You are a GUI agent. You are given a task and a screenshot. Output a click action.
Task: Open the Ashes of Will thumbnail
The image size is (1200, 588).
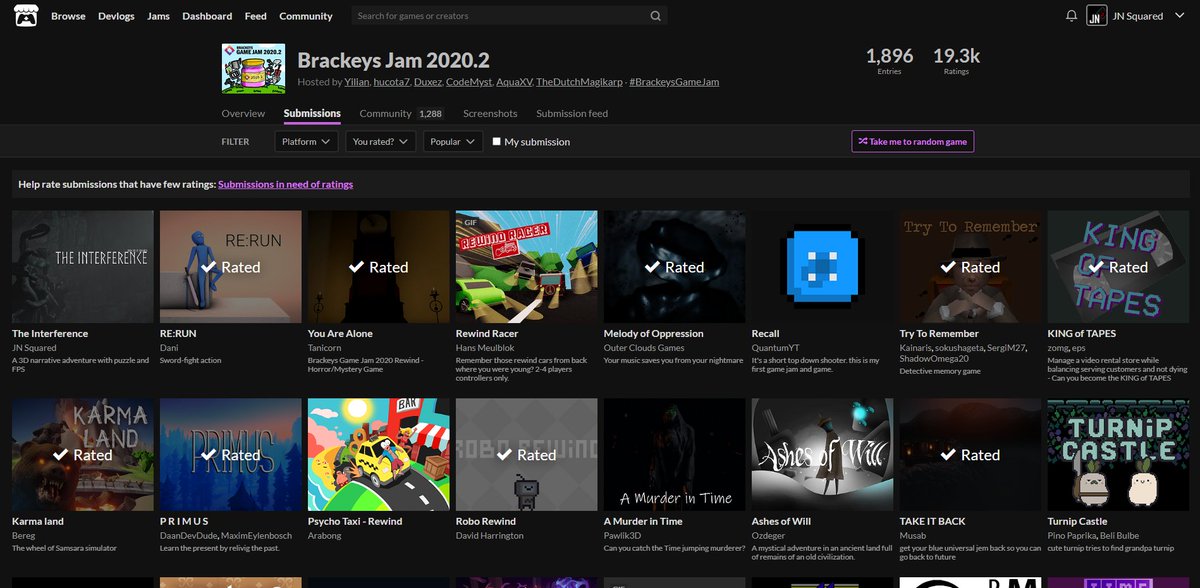[823, 455]
